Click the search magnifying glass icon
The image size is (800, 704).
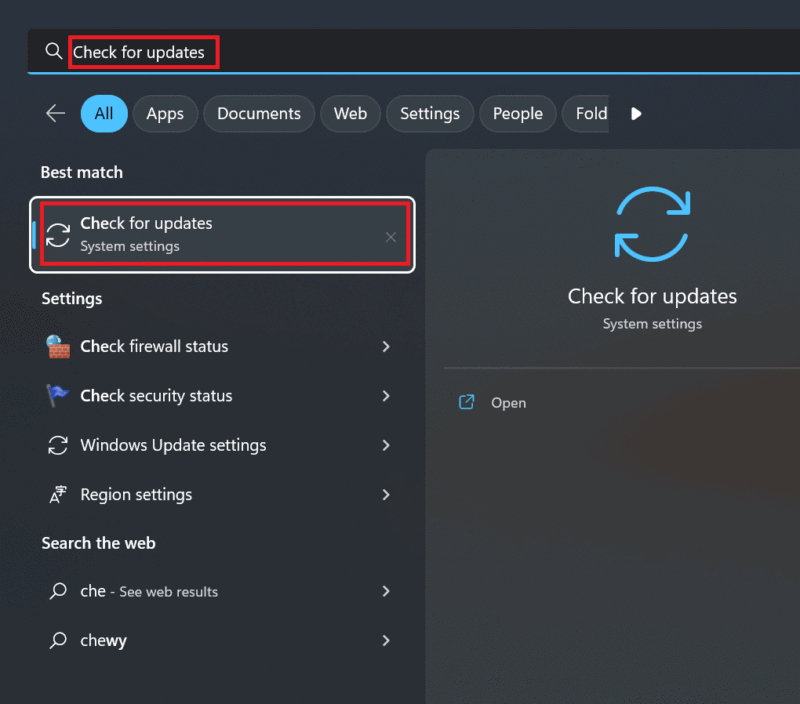point(54,52)
